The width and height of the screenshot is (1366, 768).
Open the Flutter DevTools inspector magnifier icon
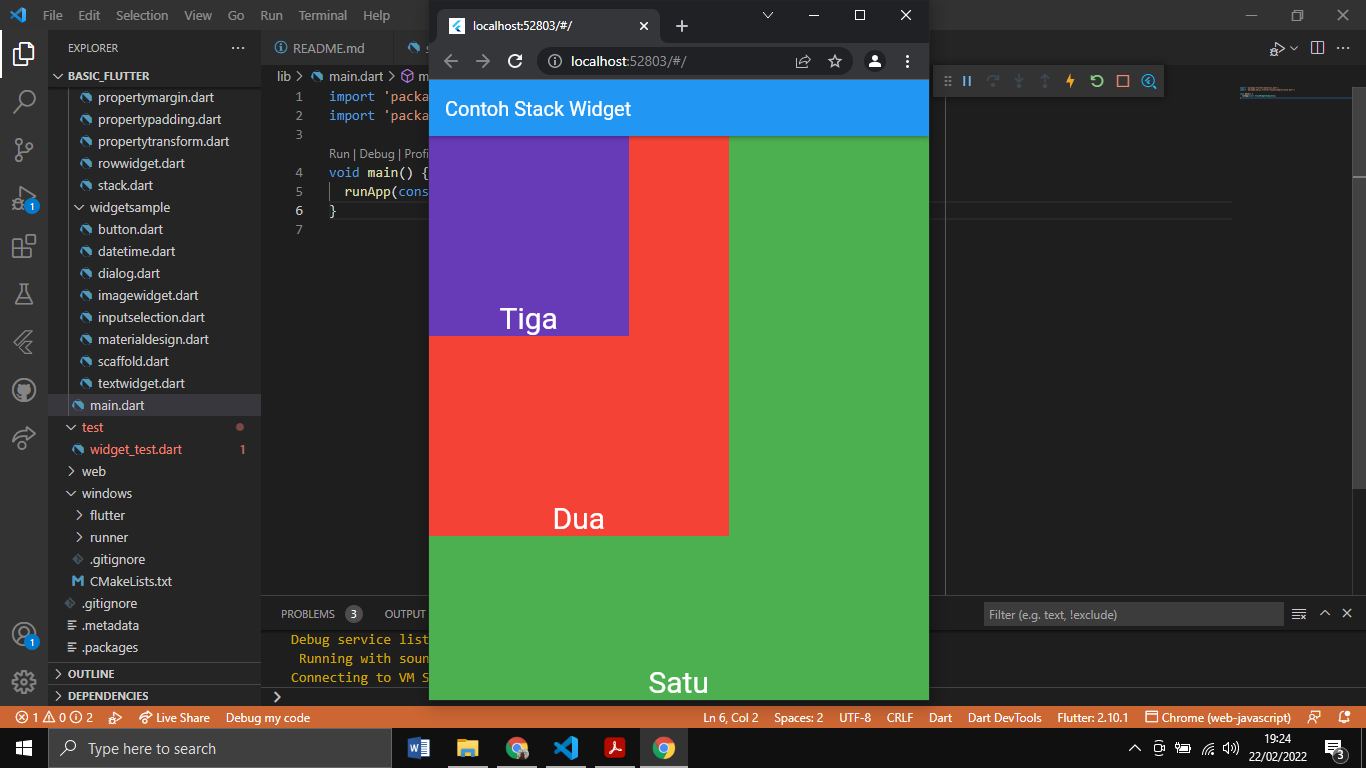(1148, 81)
